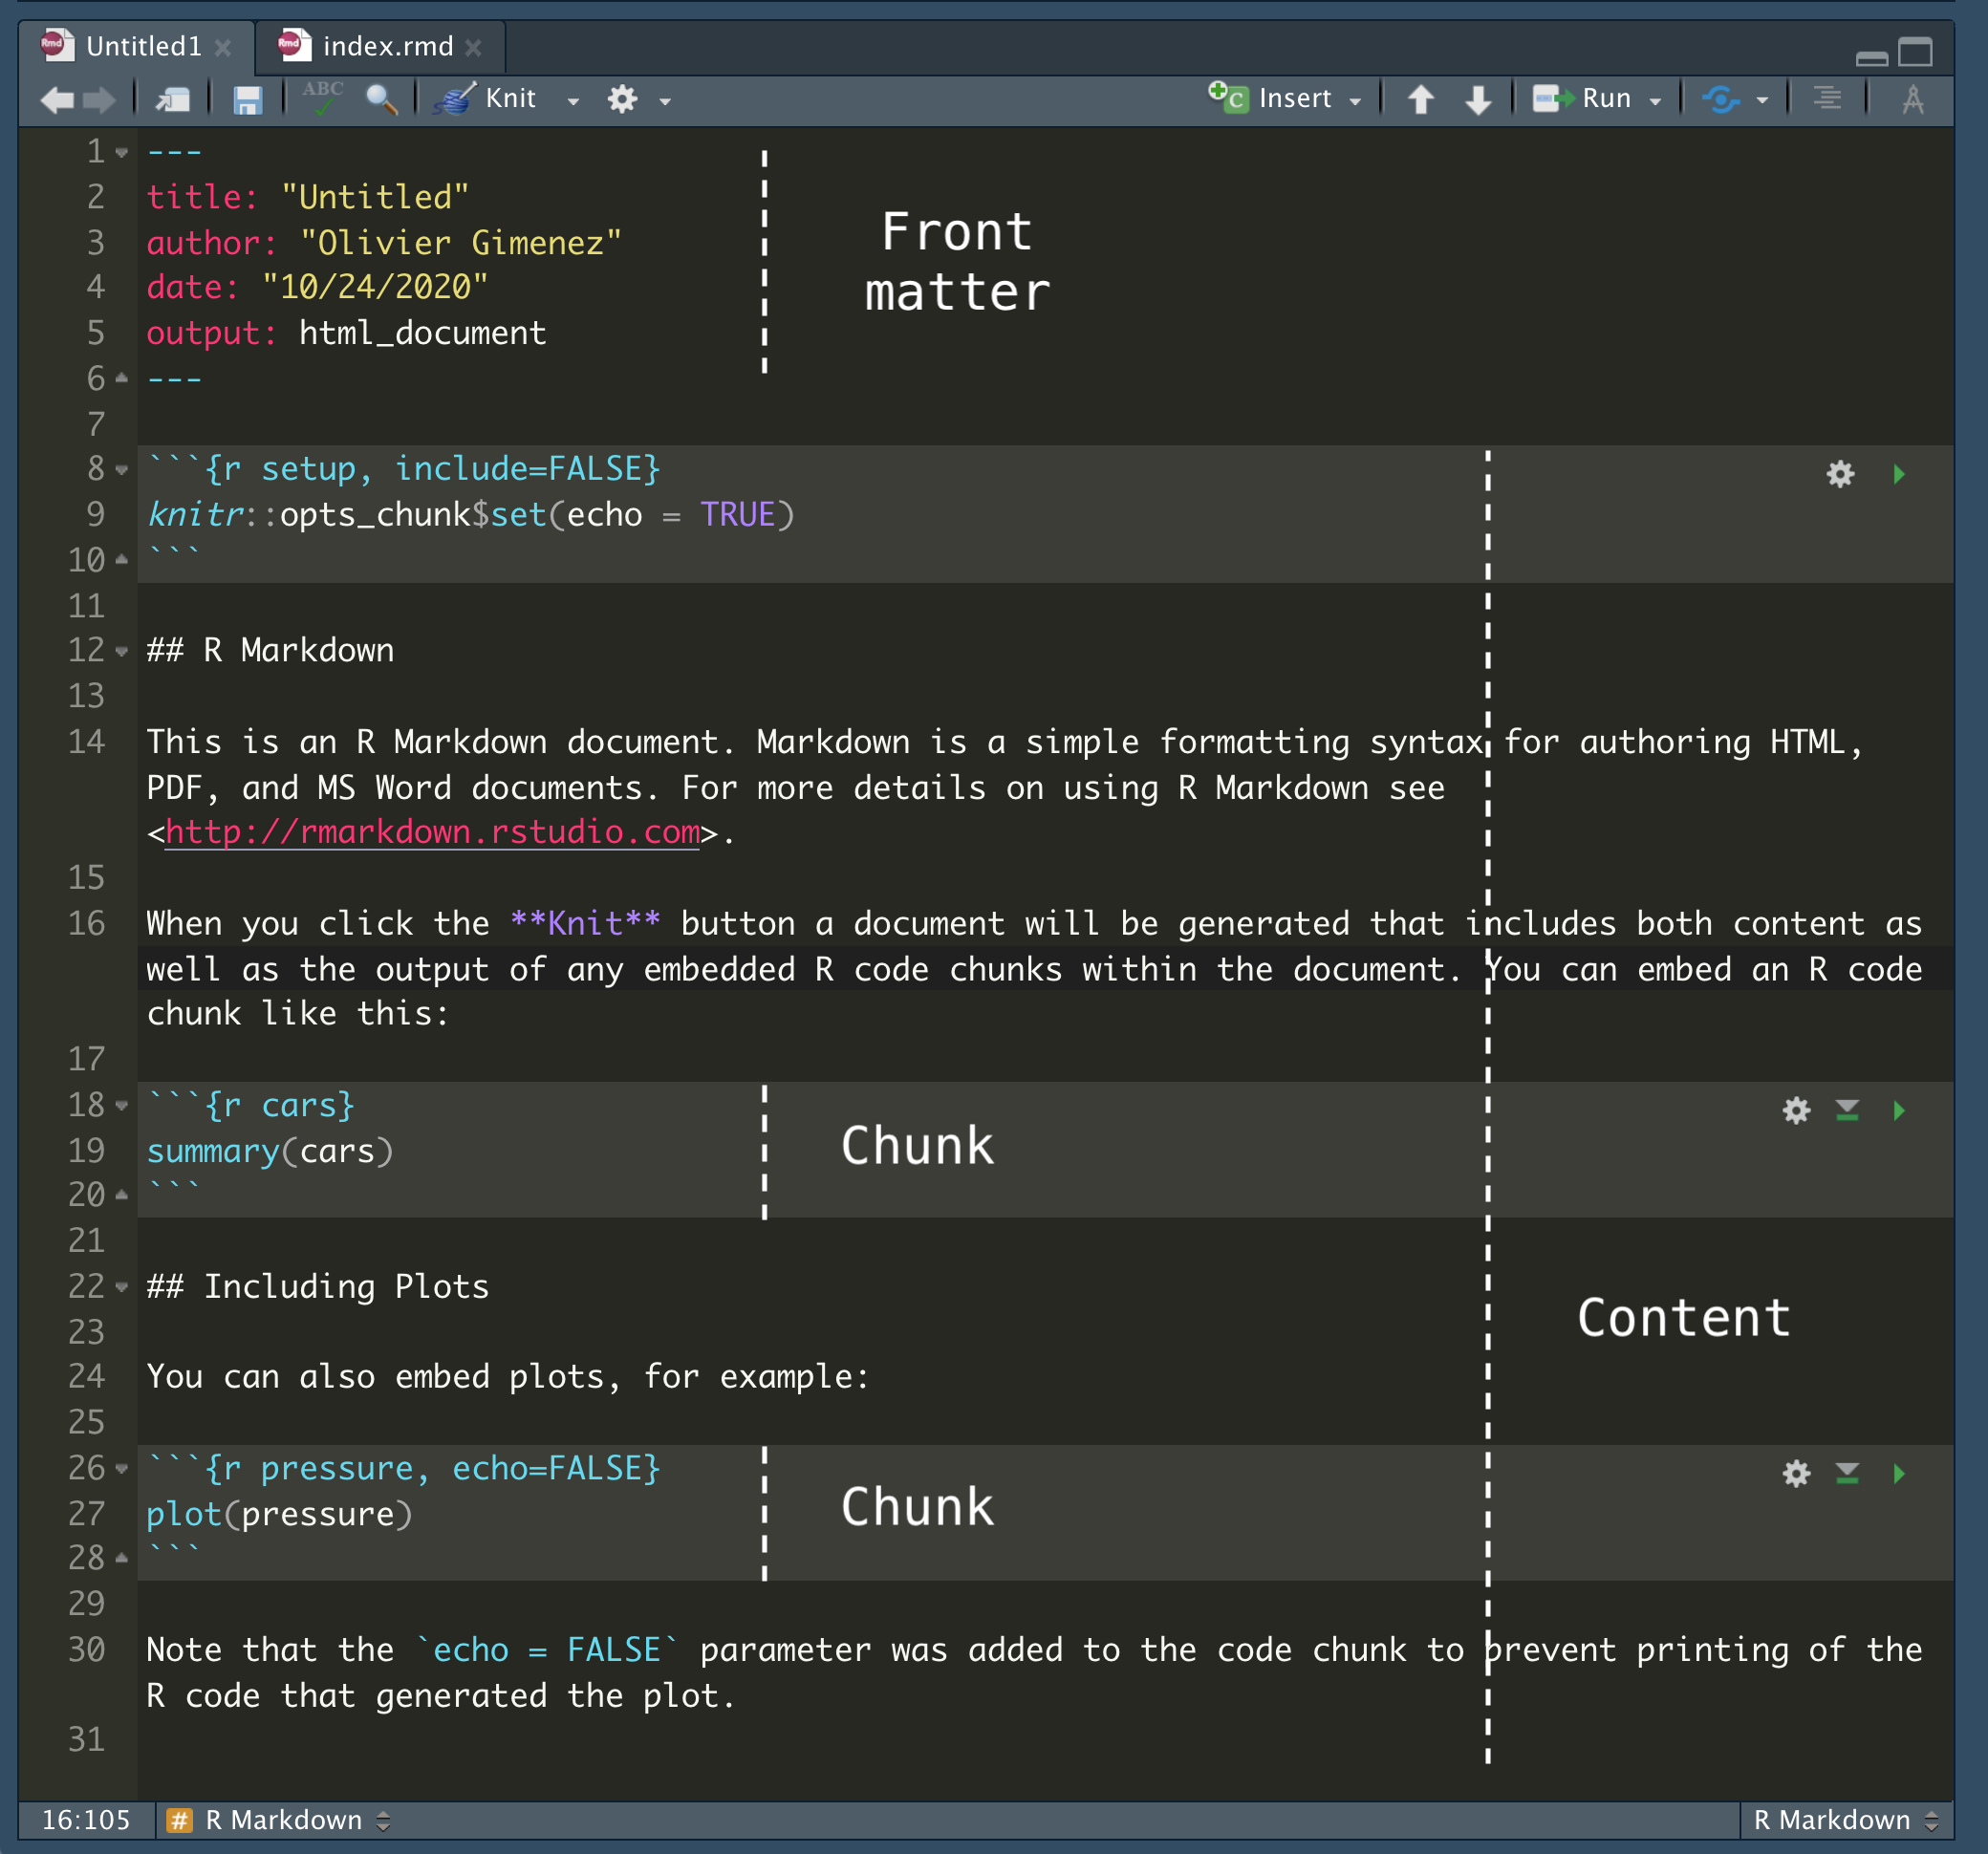The image size is (1988, 1854).
Task: Fold R Markdown section at line 12
Action: coord(122,652)
